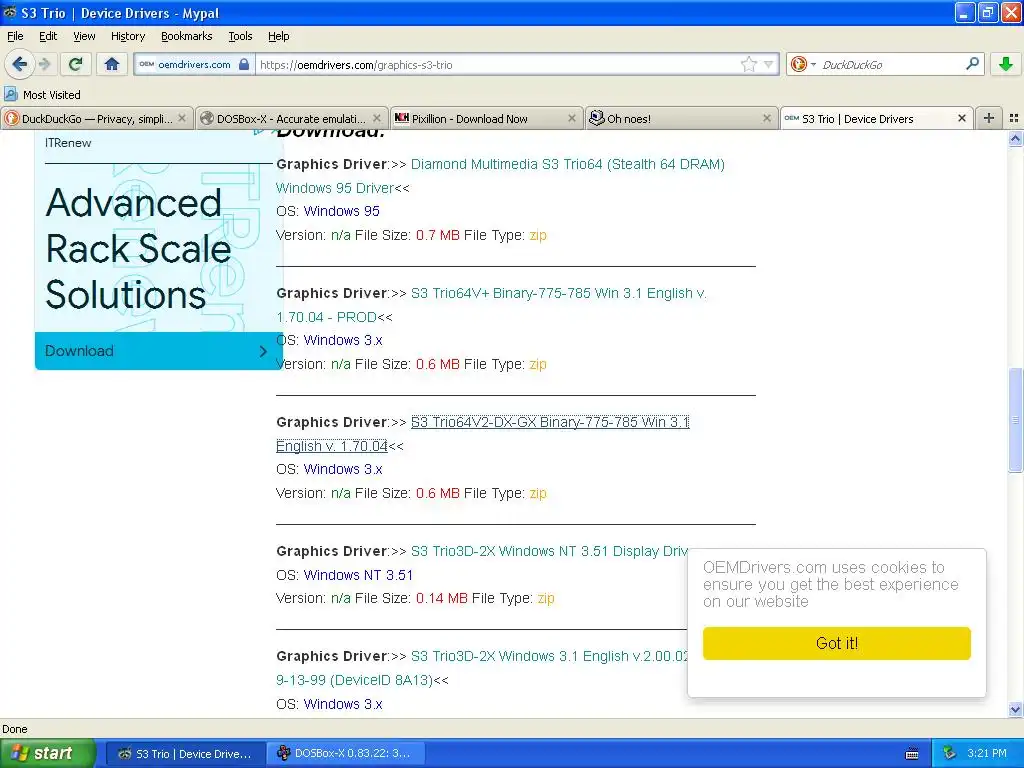Close the S3 Trio Device Drivers tab
The image size is (1024, 768).
(961, 118)
